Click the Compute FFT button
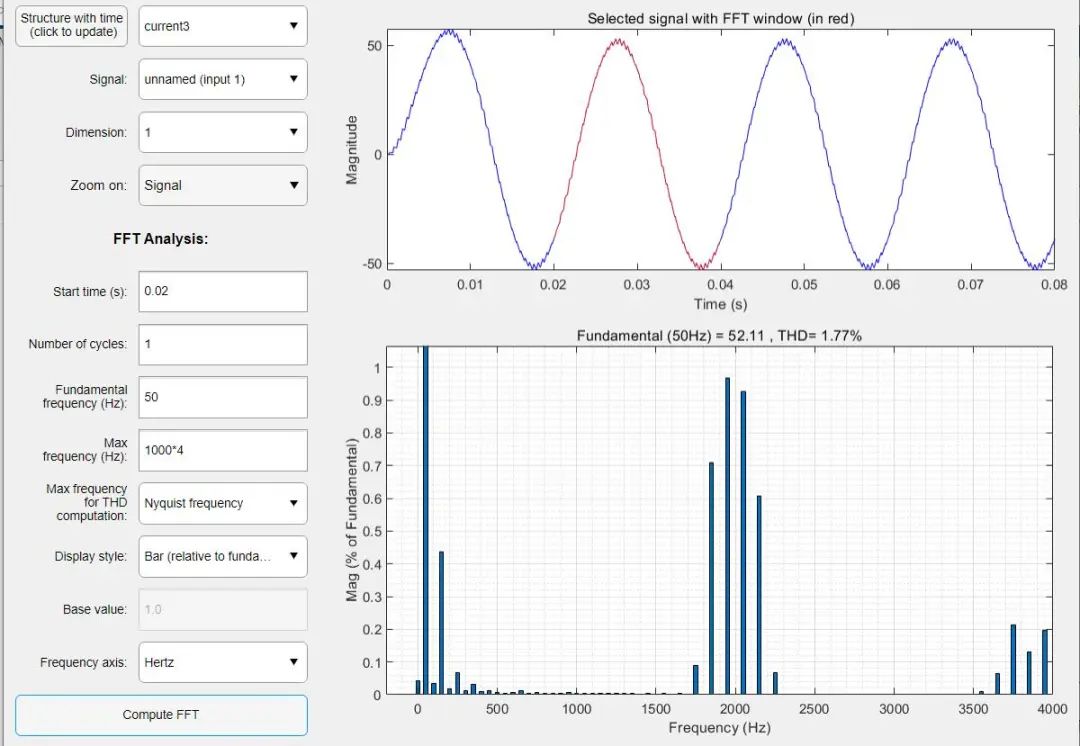 (161, 715)
